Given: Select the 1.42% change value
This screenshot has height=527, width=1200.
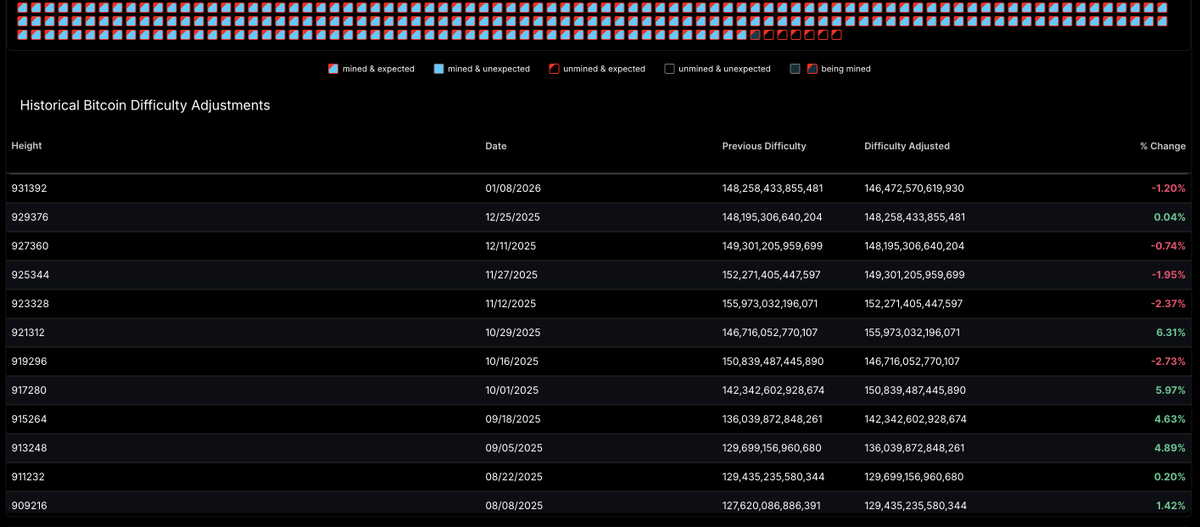Looking at the screenshot, I should (1171, 506).
